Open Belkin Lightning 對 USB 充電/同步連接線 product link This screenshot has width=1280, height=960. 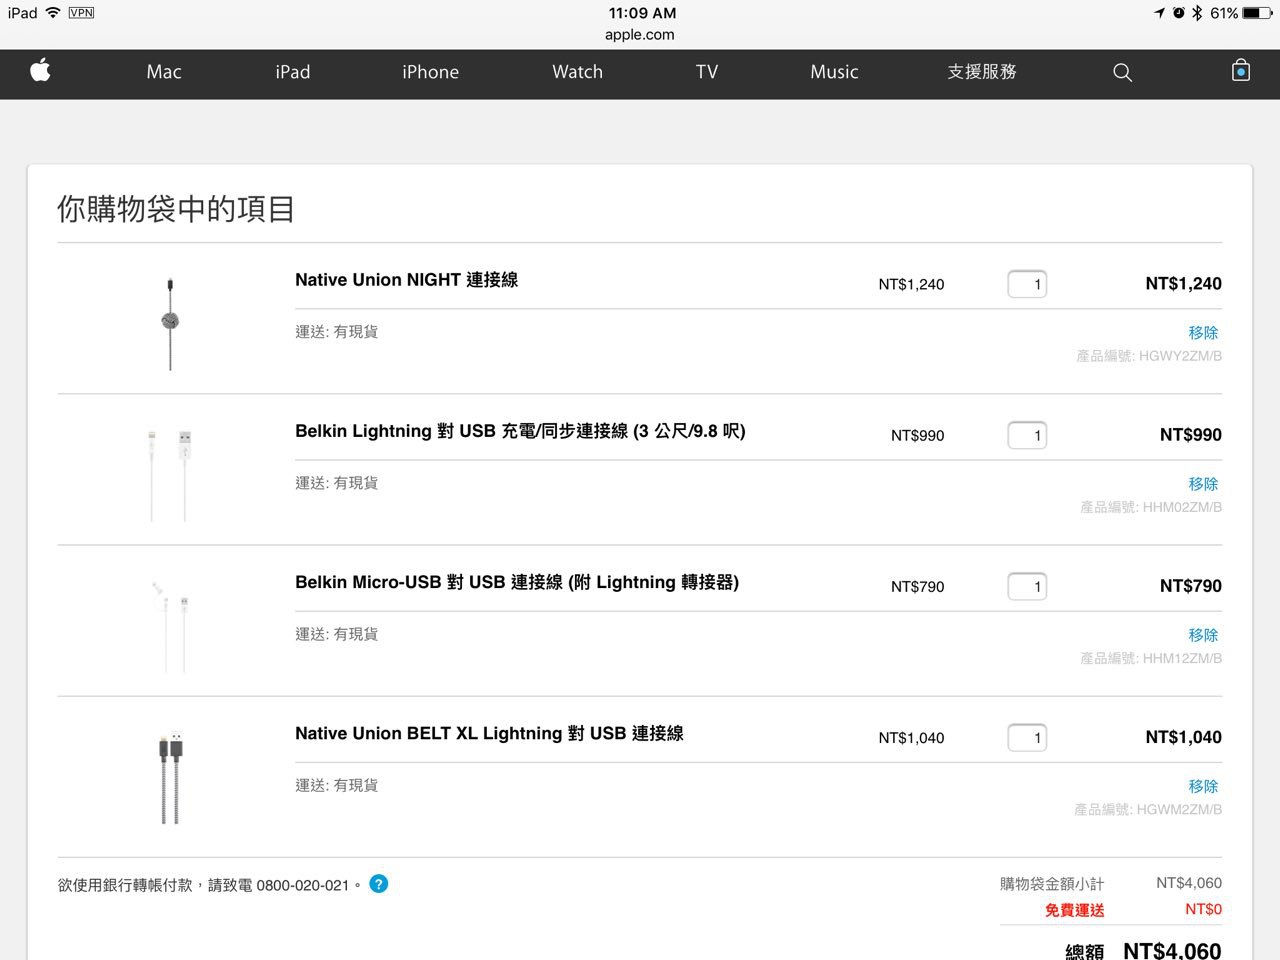pos(520,431)
